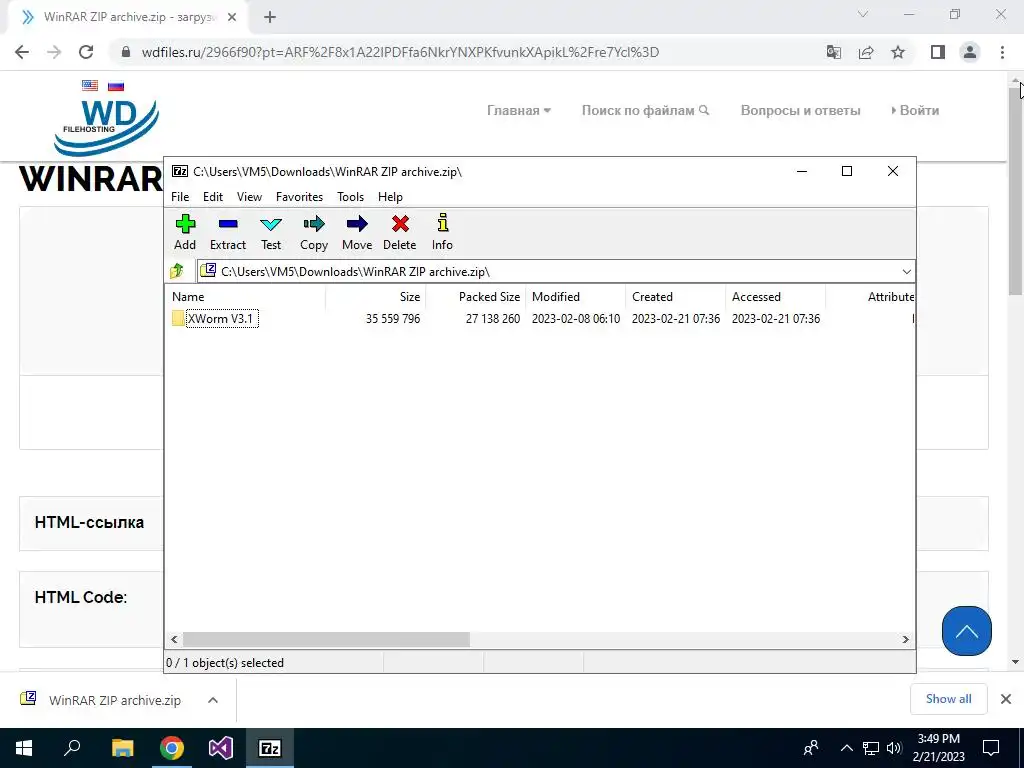Open a new Chrome tab

270,17
